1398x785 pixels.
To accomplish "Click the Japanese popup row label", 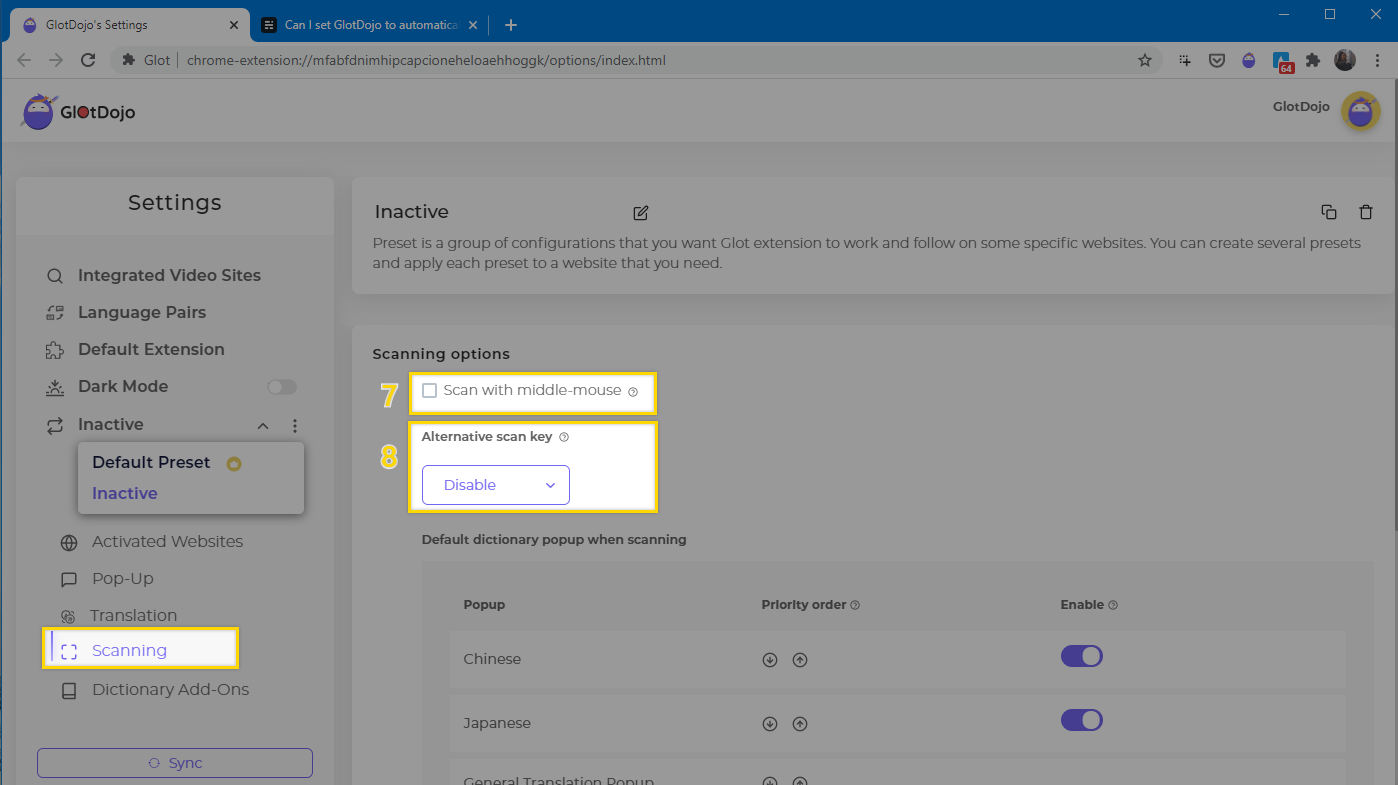I will click(497, 724).
